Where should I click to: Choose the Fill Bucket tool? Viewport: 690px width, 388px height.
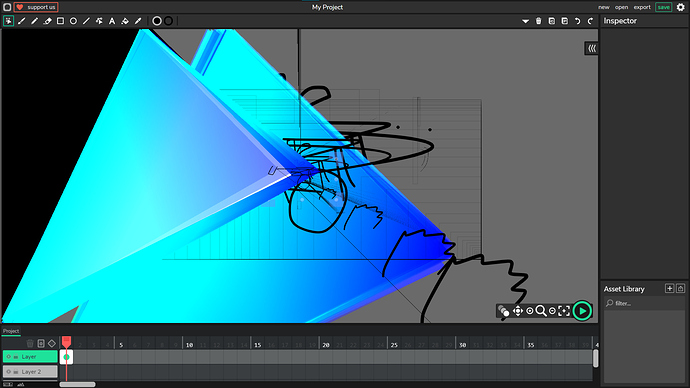[125, 21]
